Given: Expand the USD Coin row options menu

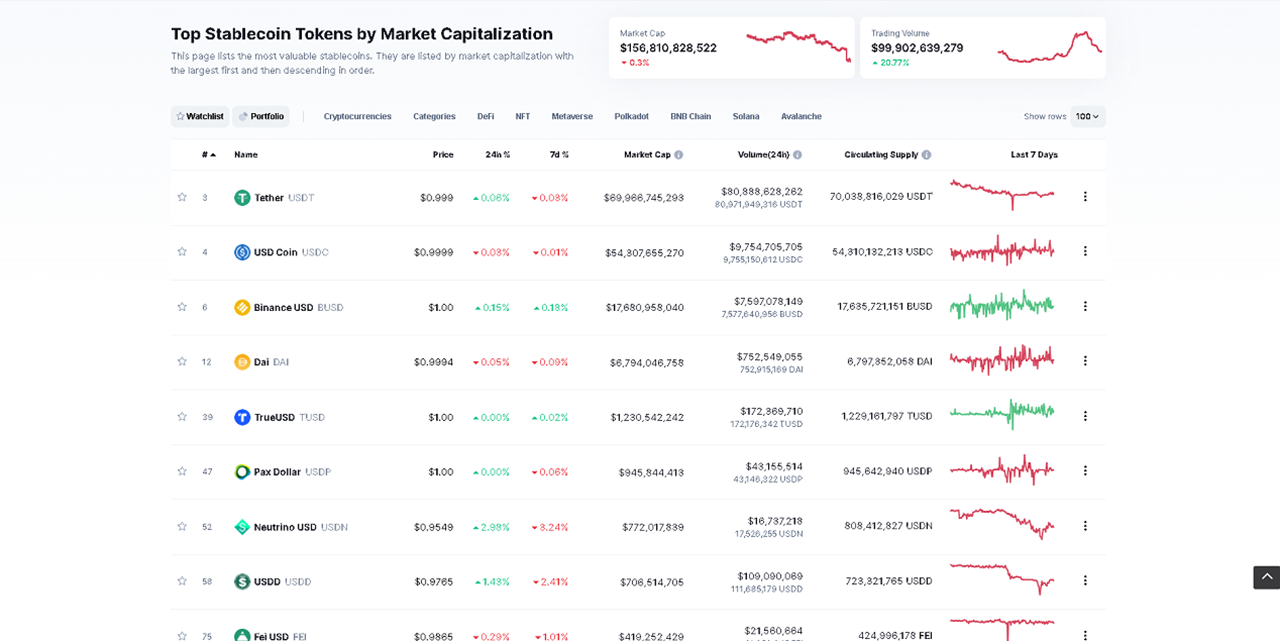Looking at the screenshot, I should (x=1085, y=252).
